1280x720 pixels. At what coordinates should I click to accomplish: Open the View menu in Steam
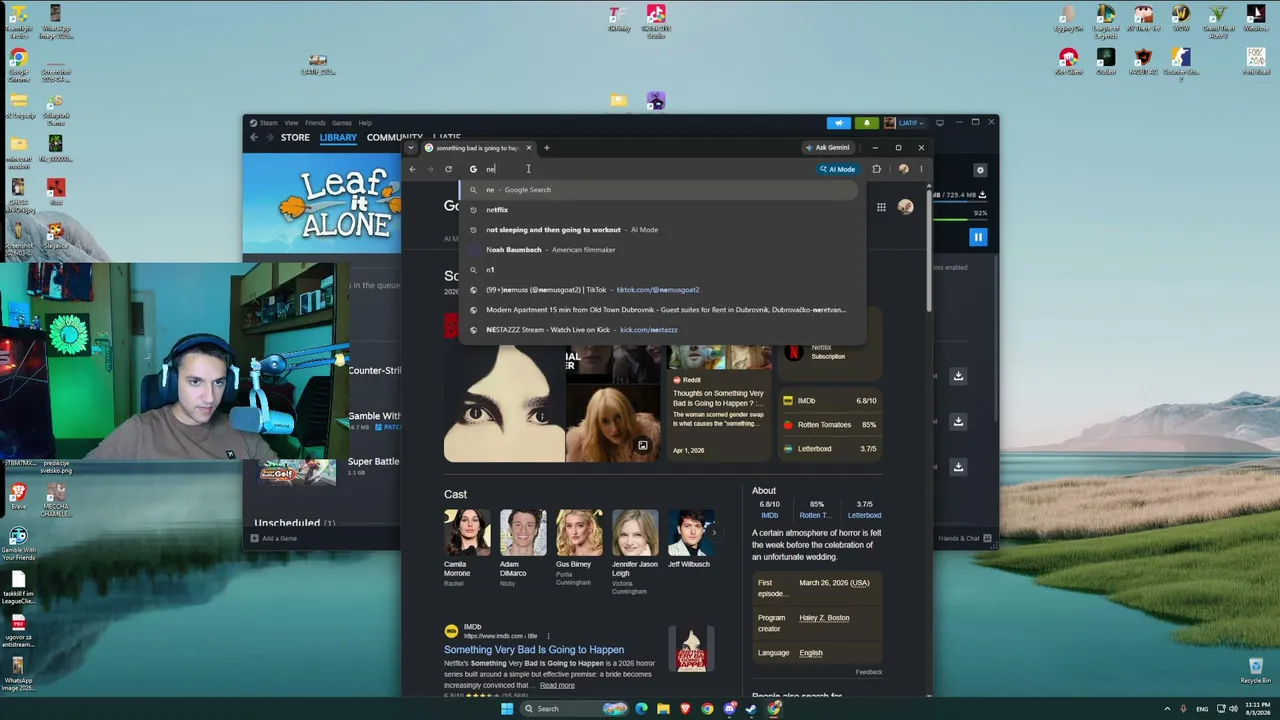[x=291, y=123]
